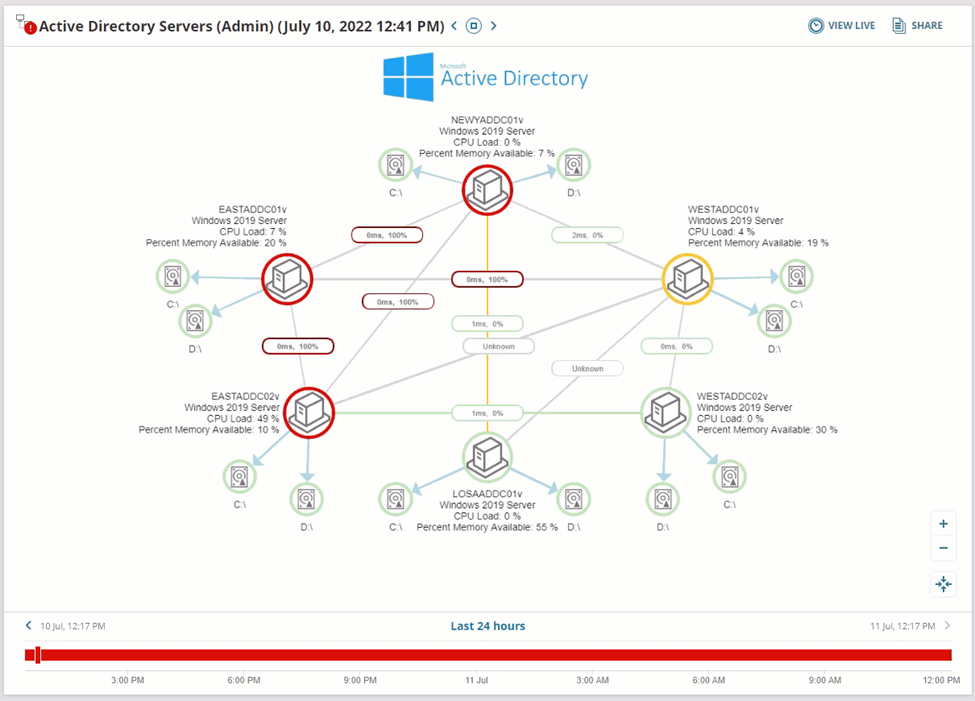Click the WESTADDC02v name label
Screen dimensions: 975x701
[732, 396]
